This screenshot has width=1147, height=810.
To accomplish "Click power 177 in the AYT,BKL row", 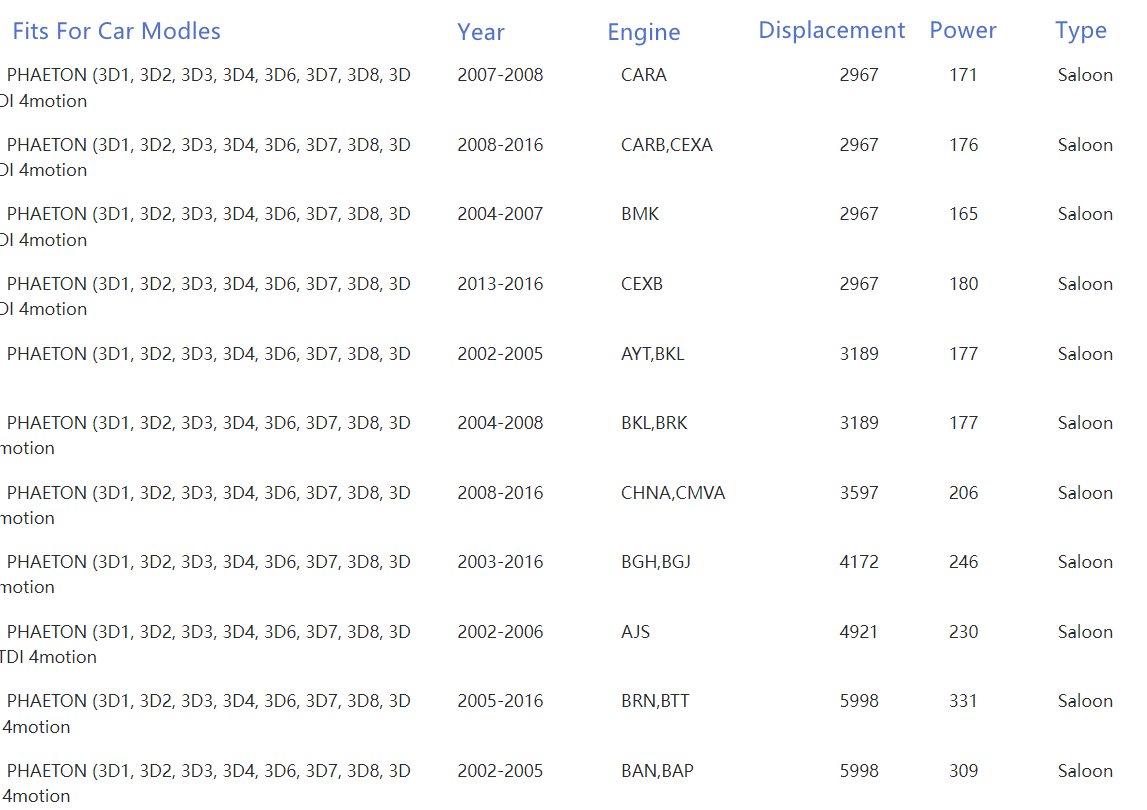I will point(963,354).
